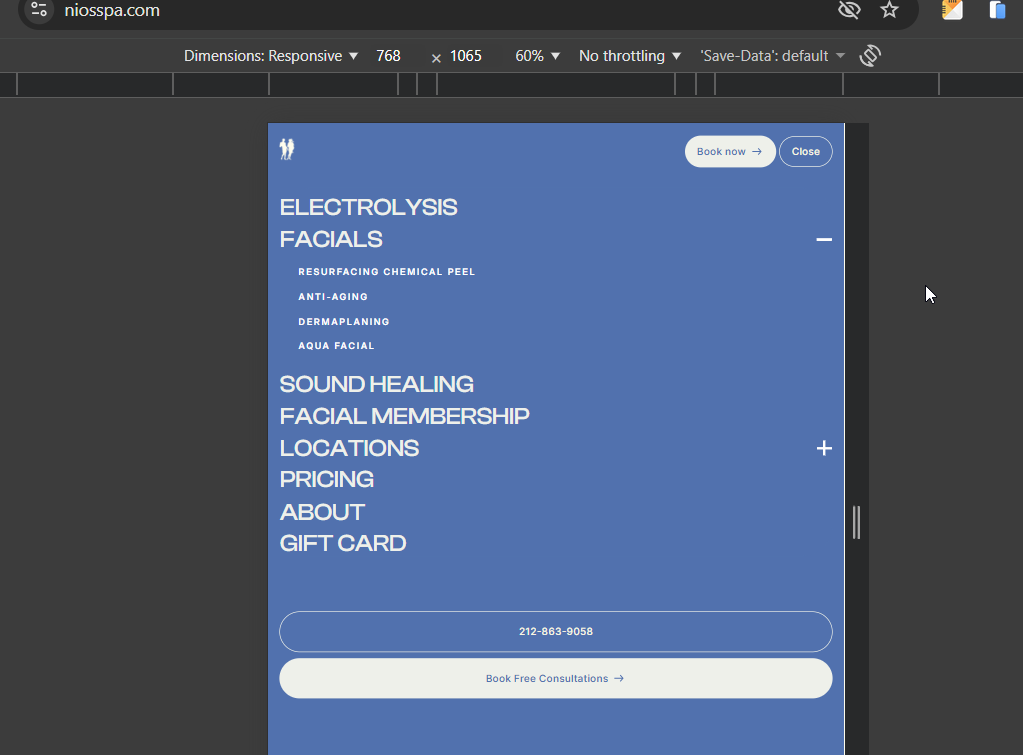Select Dermaplaning submenu link

(344, 322)
